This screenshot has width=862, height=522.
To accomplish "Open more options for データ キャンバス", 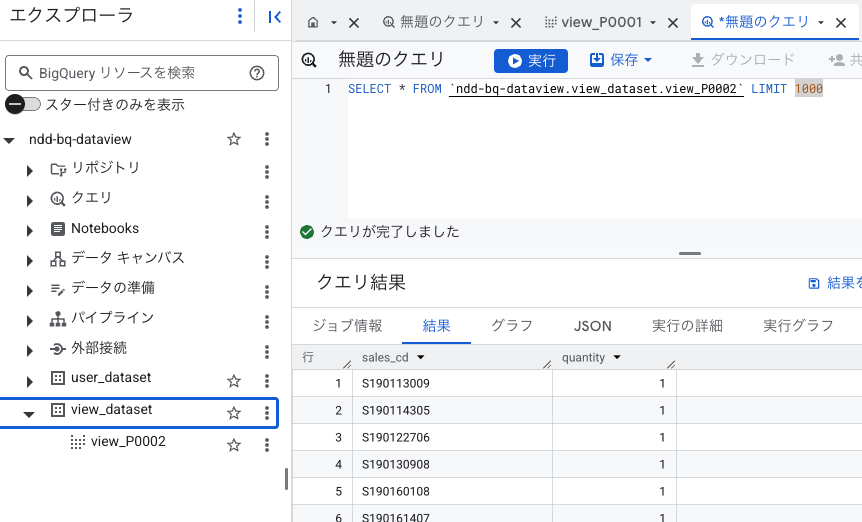I will [267, 262].
